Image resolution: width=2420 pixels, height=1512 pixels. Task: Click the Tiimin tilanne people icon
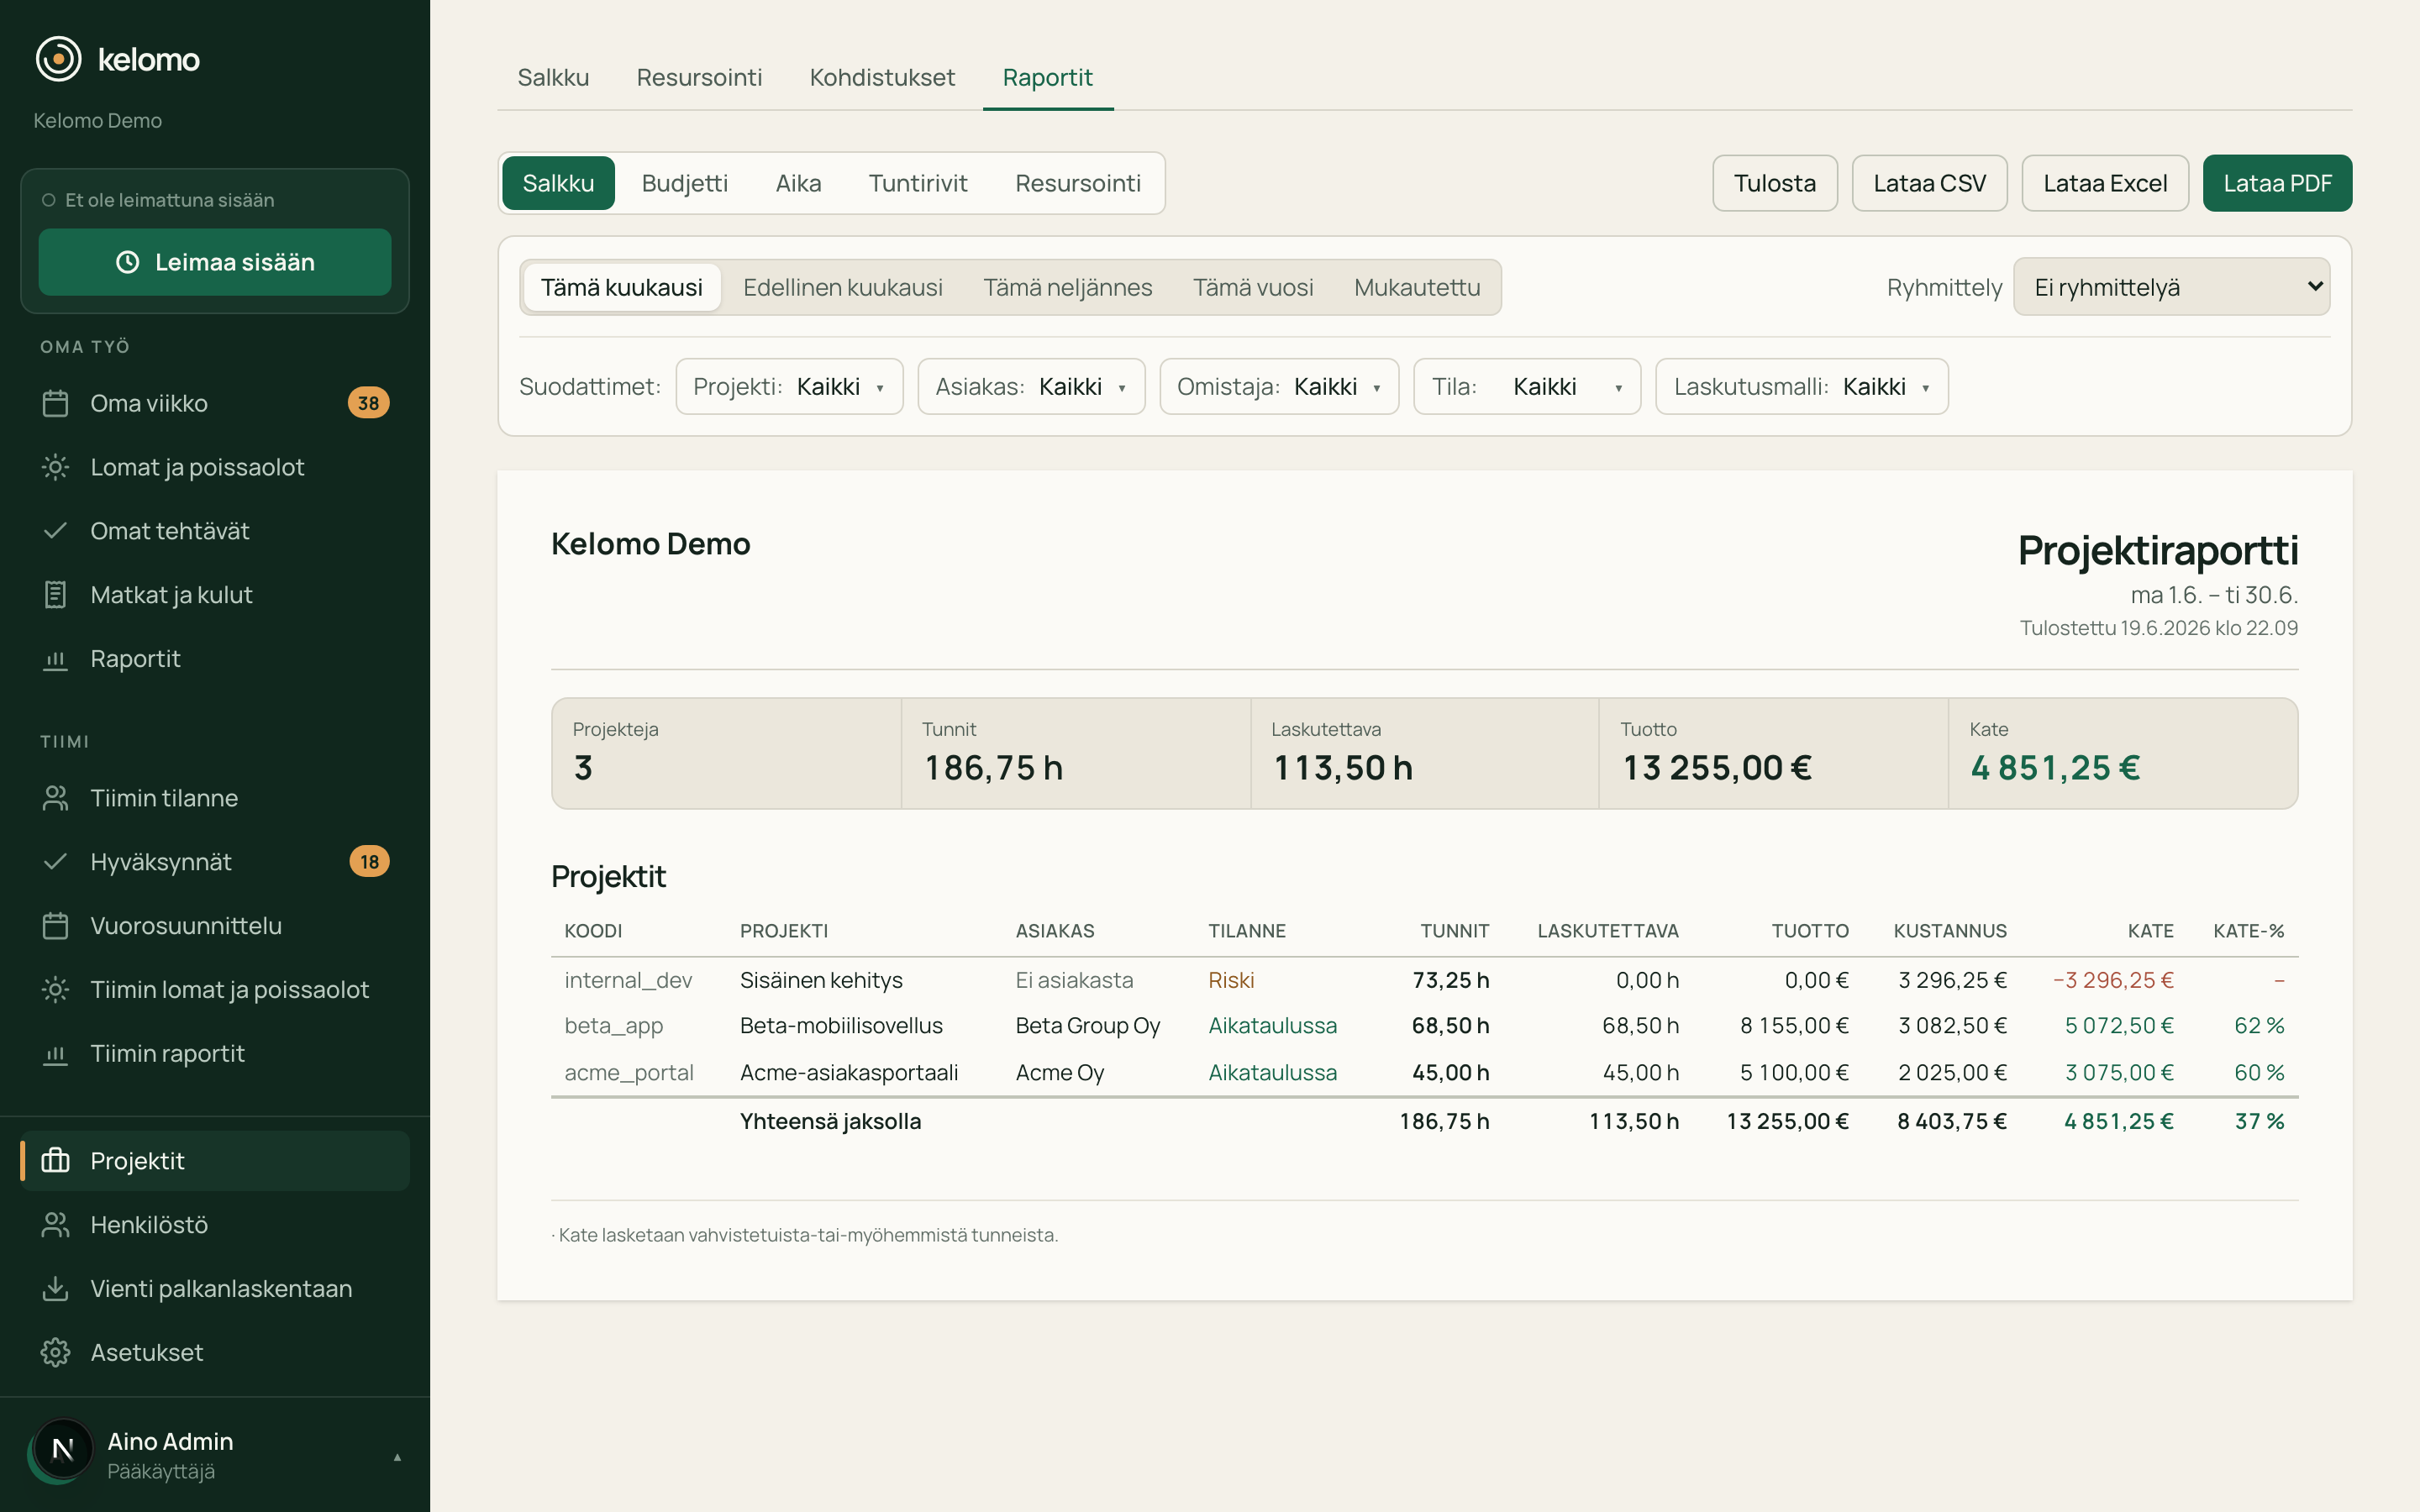[55, 798]
